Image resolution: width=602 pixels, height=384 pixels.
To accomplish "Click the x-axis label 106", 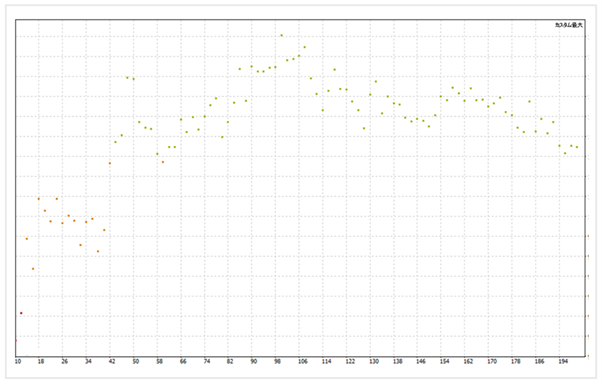I will click(303, 361).
